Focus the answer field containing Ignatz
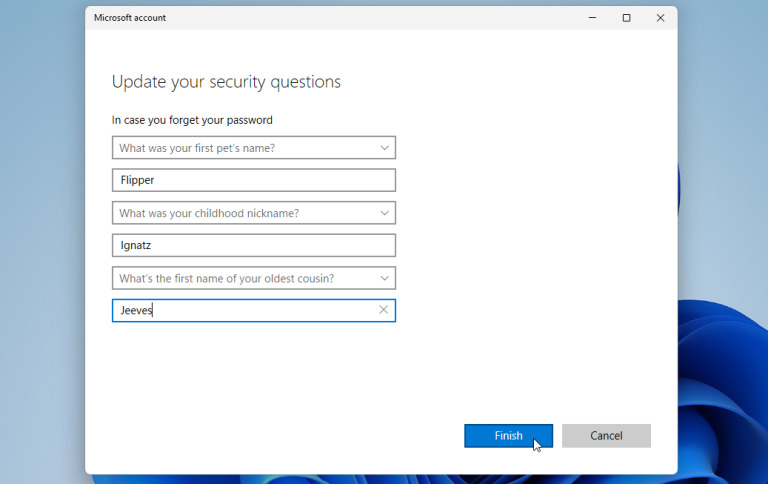The height and width of the screenshot is (484, 768). click(254, 245)
